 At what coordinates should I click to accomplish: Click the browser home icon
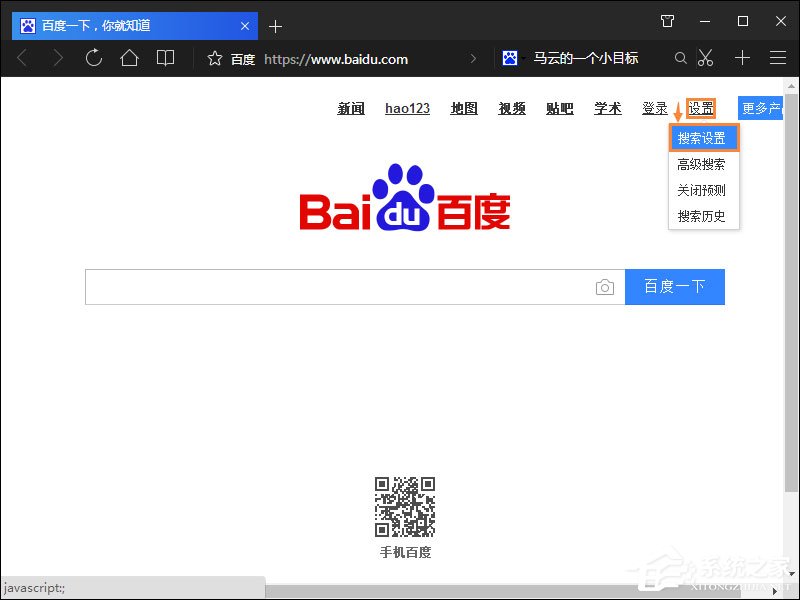point(130,58)
